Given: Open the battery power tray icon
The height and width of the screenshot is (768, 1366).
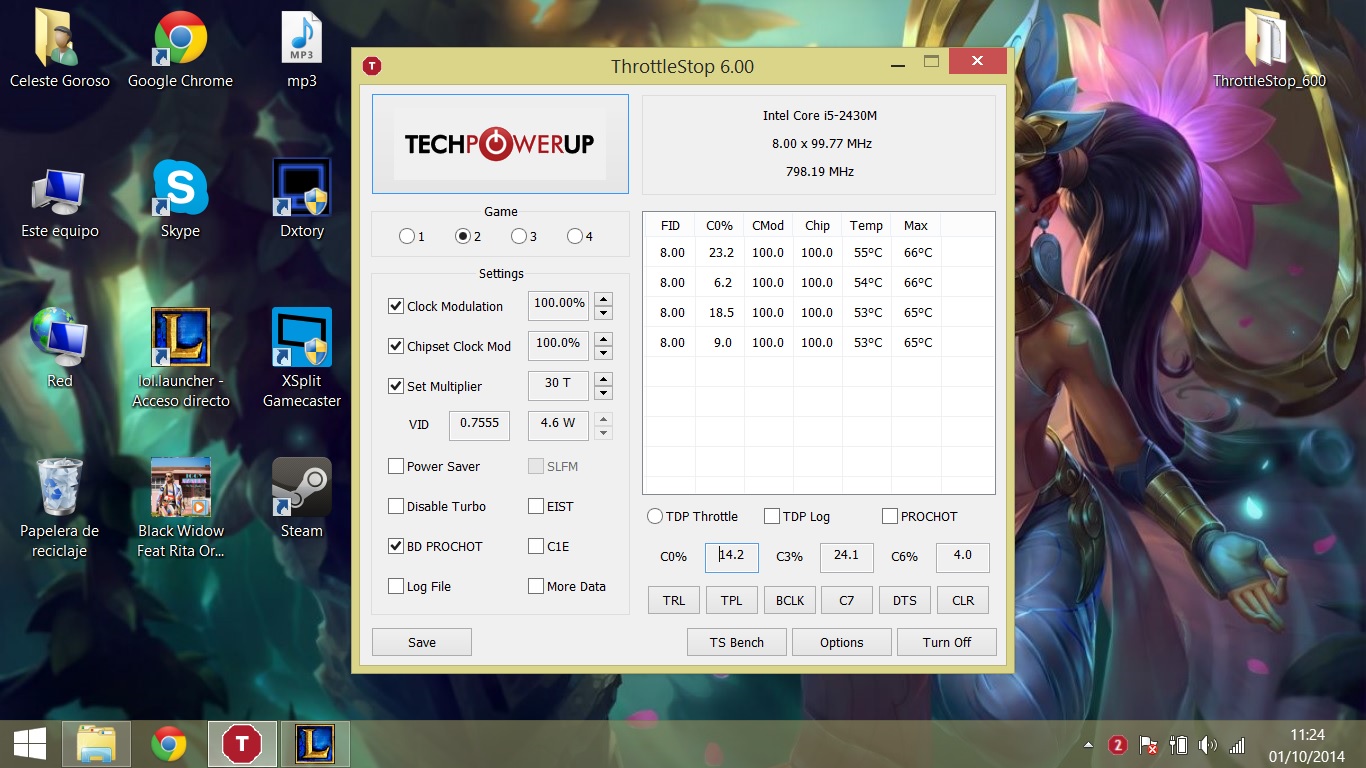Looking at the screenshot, I should 1178,746.
